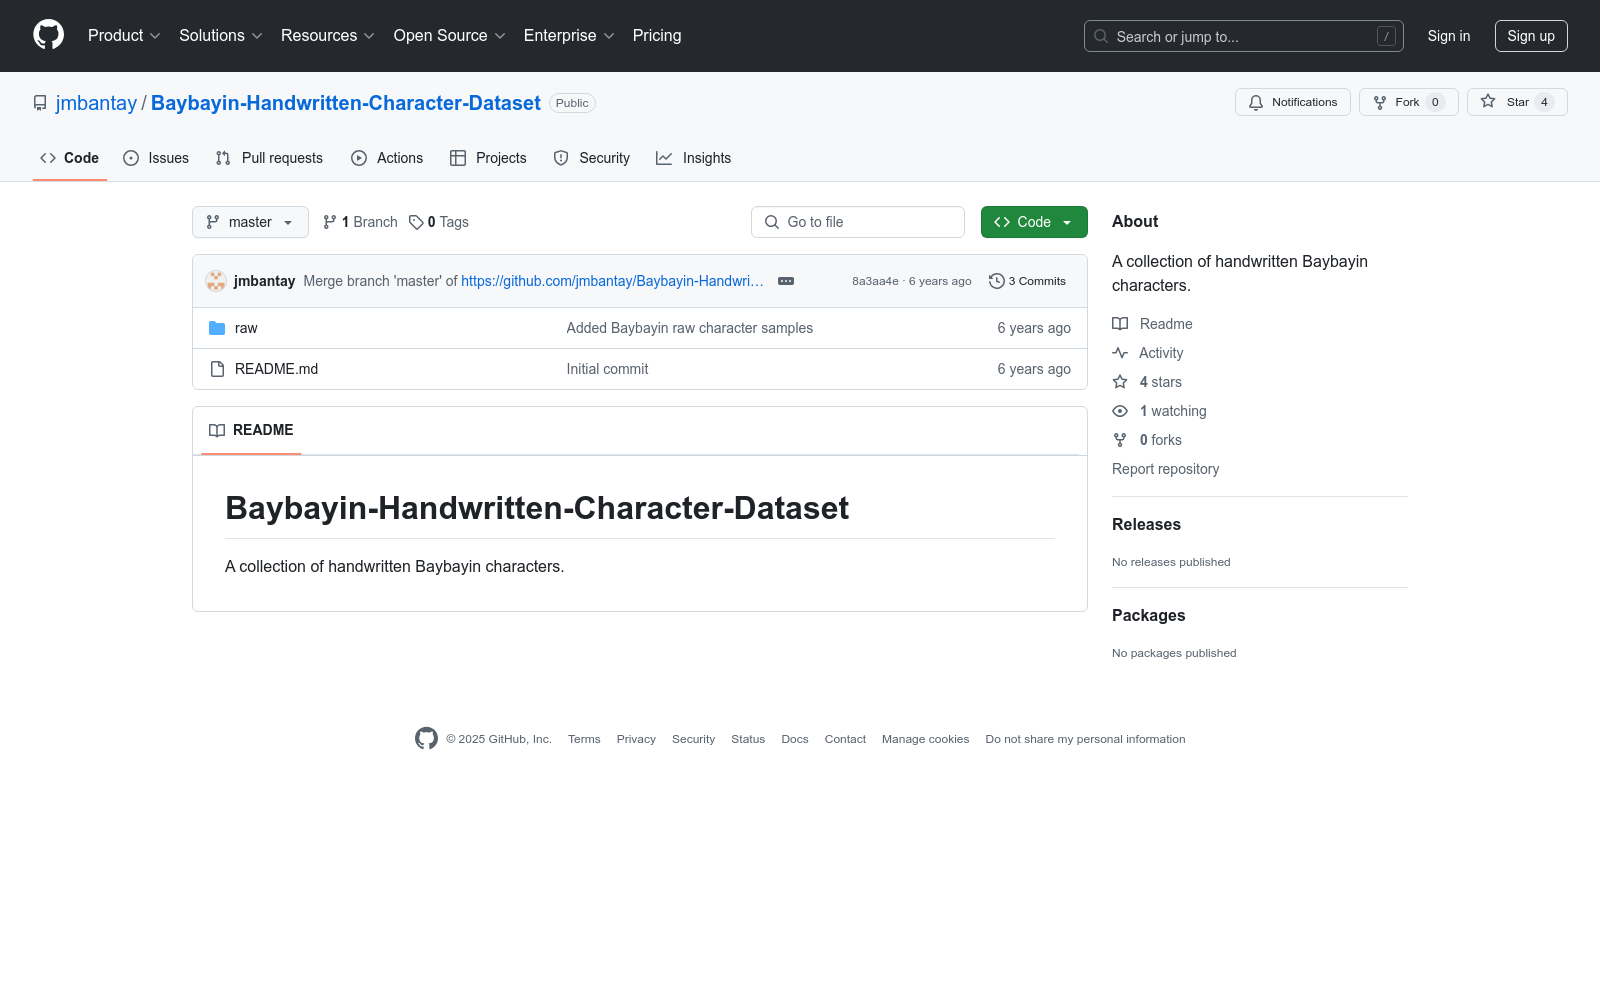Open the Docs footer link
Image resolution: width=1600 pixels, height=1000 pixels.
coord(795,739)
